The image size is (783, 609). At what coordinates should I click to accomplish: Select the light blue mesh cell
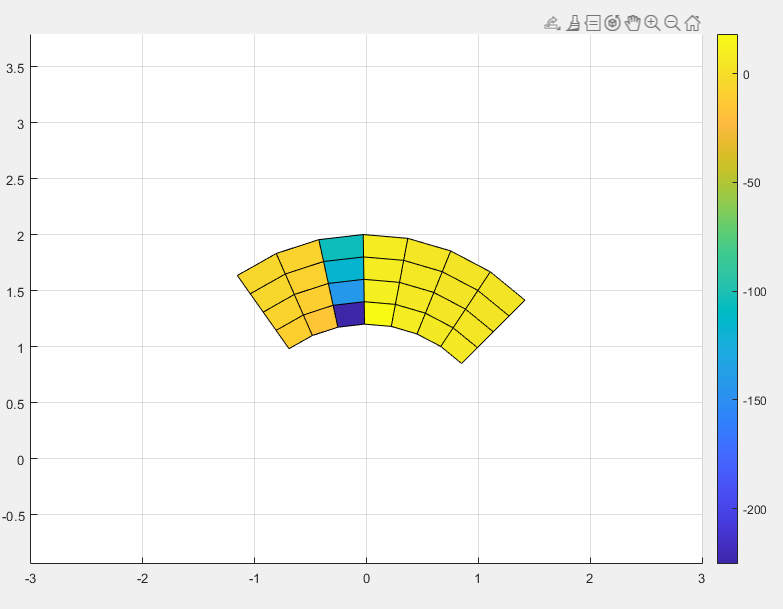[x=346, y=292]
